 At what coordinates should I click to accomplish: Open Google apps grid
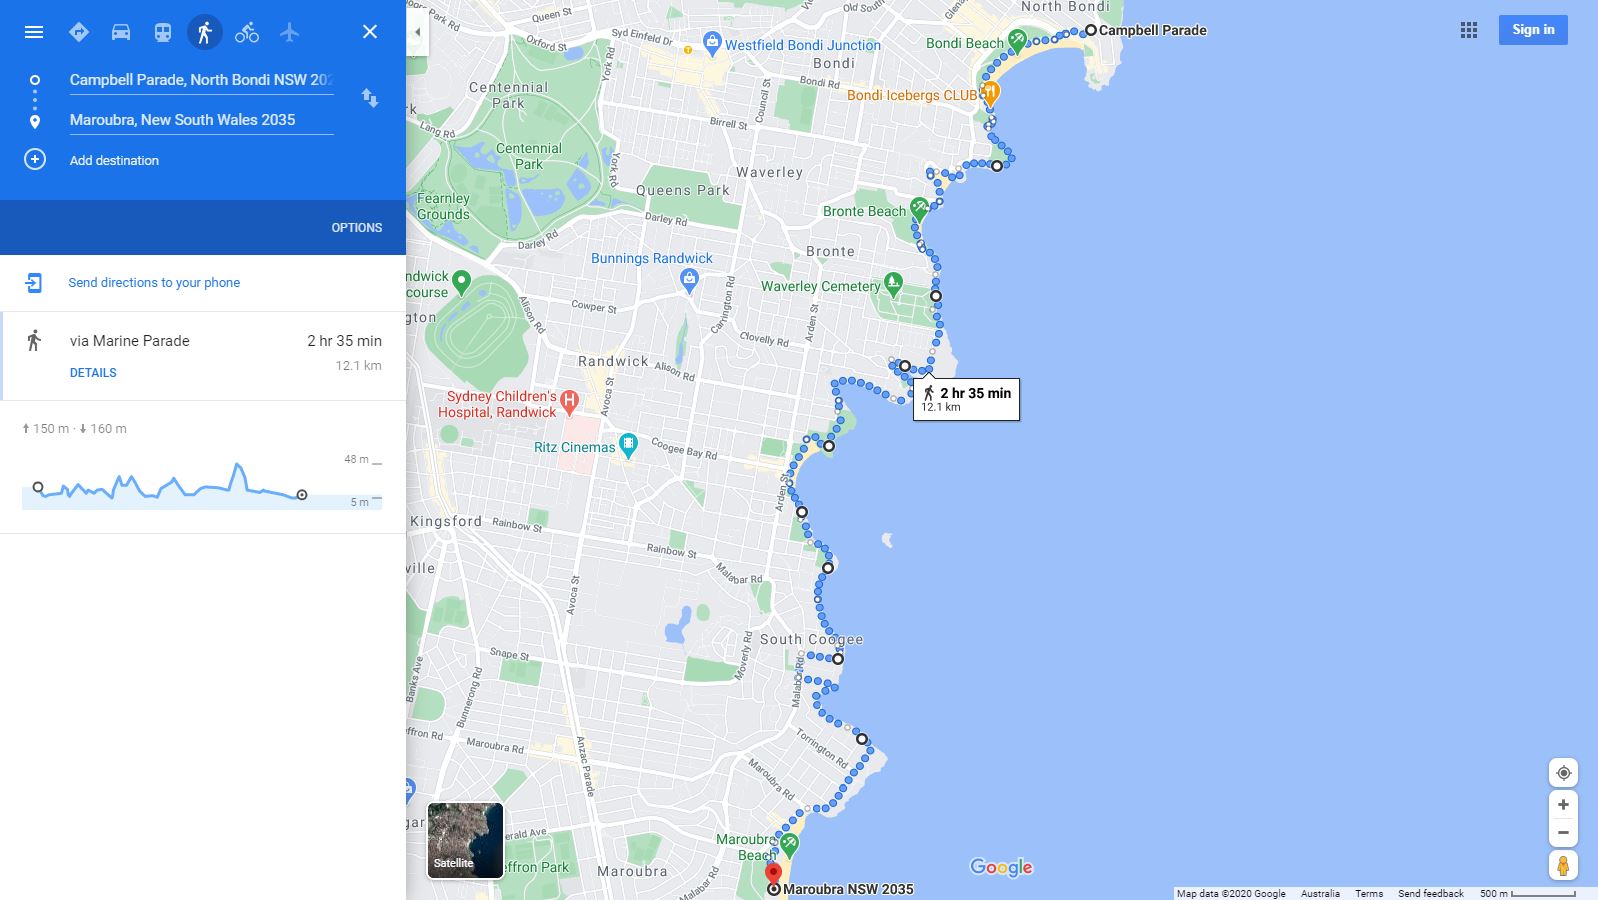(1469, 30)
